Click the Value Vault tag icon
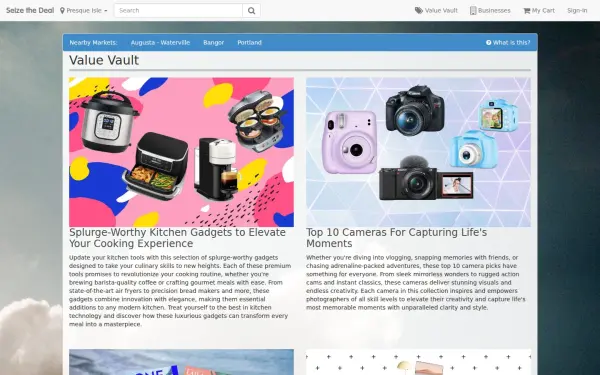 point(419,10)
